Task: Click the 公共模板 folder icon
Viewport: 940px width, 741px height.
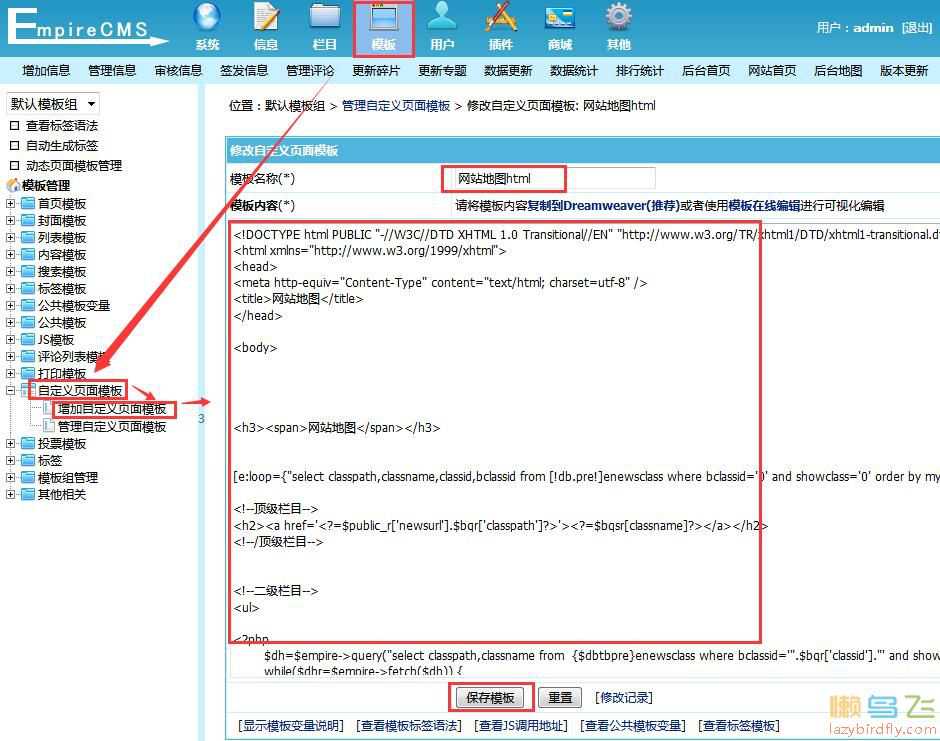Action: pos(28,323)
